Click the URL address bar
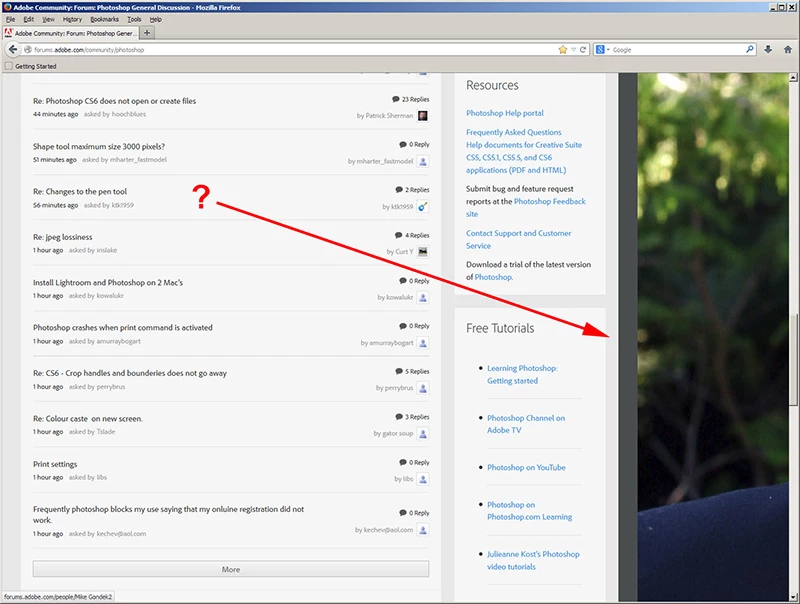This screenshot has width=800, height=604. (x=290, y=49)
